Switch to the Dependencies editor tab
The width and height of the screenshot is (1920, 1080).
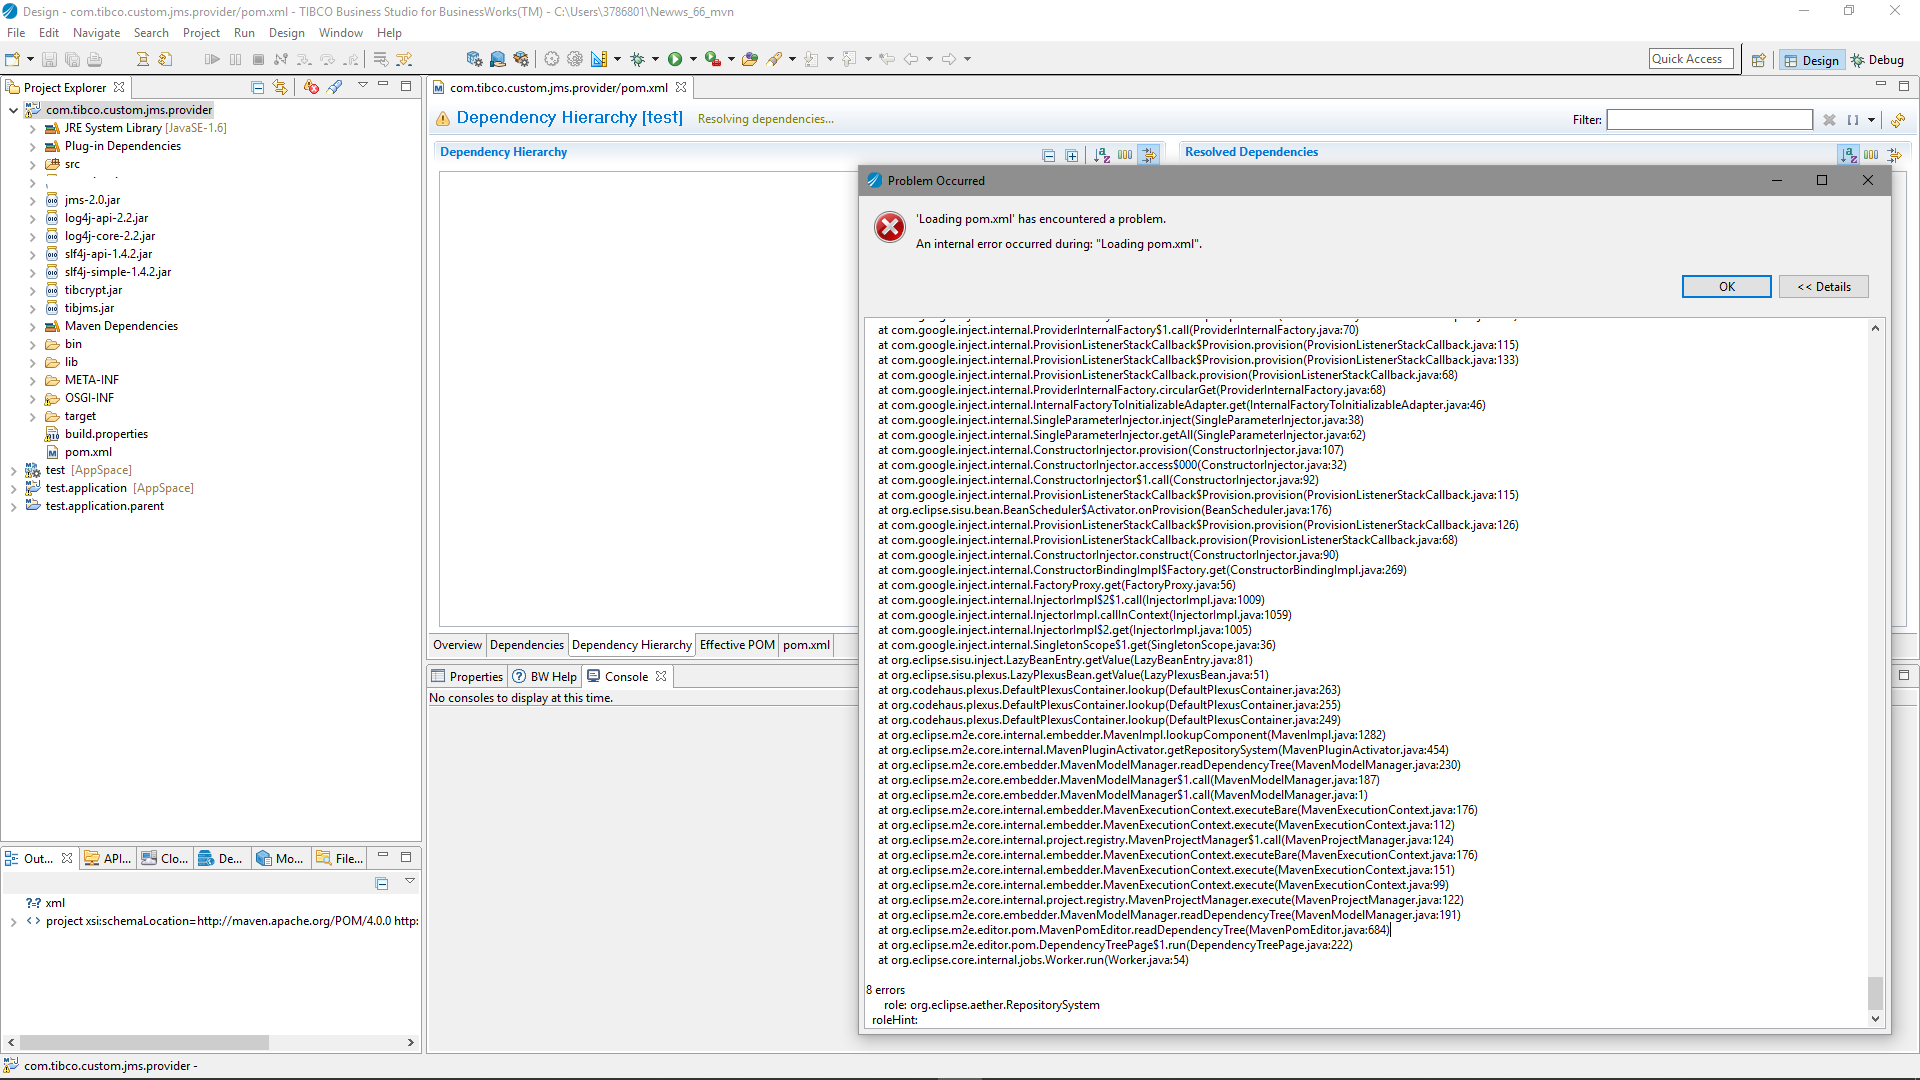pos(526,645)
